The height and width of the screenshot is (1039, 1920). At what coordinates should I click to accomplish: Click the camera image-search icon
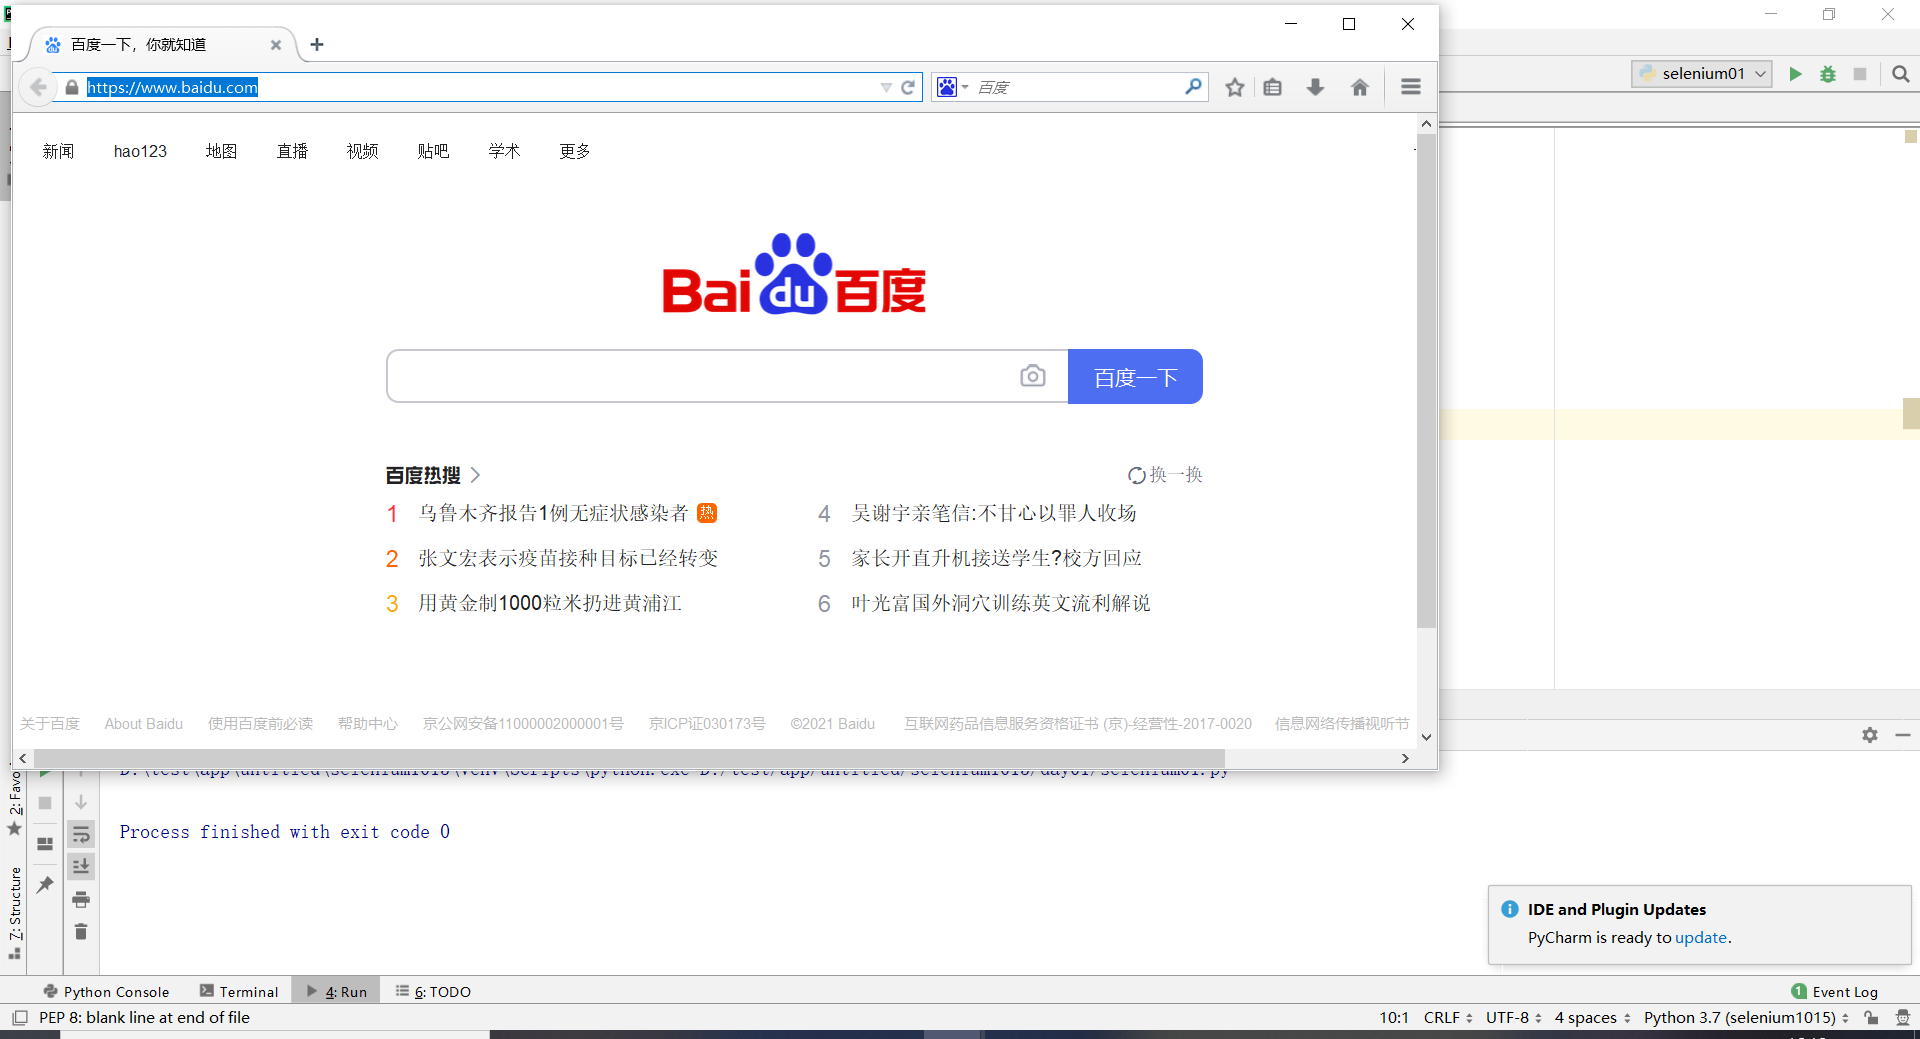[1033, 376]
